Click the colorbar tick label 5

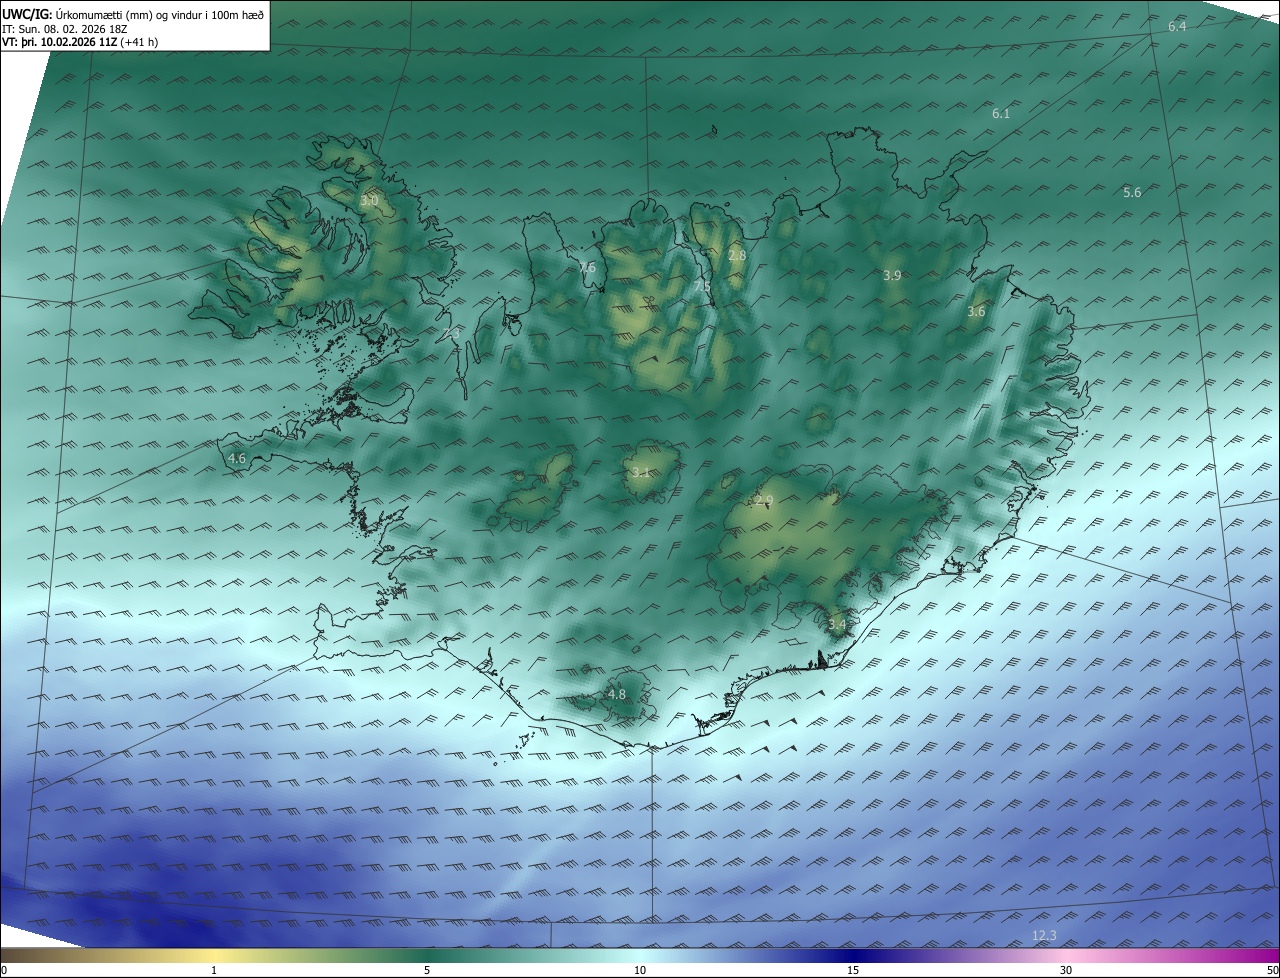427,970
